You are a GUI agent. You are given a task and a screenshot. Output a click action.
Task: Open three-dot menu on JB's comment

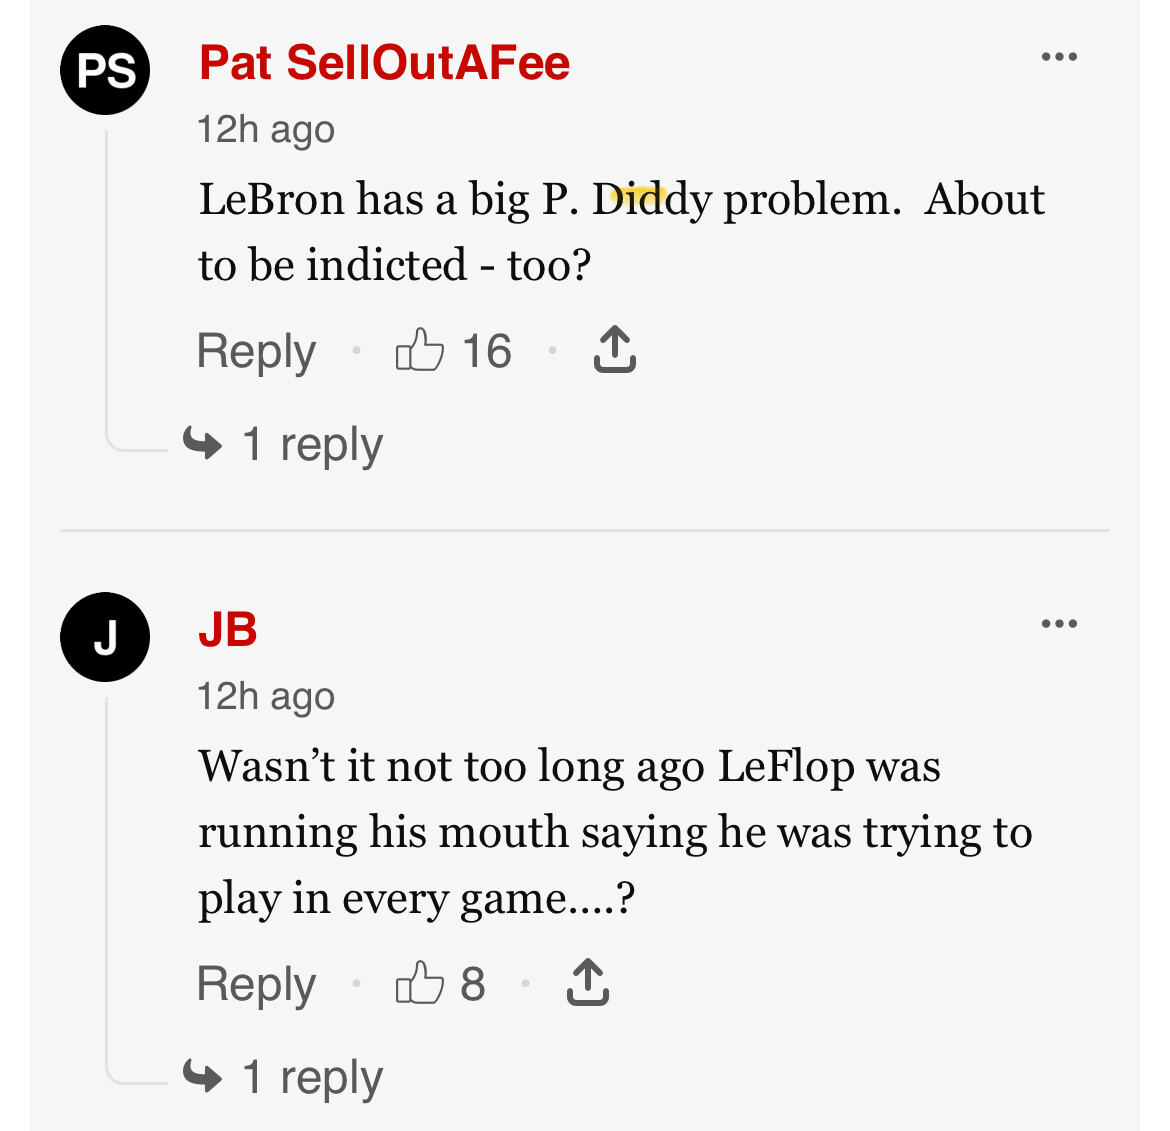1059,624
